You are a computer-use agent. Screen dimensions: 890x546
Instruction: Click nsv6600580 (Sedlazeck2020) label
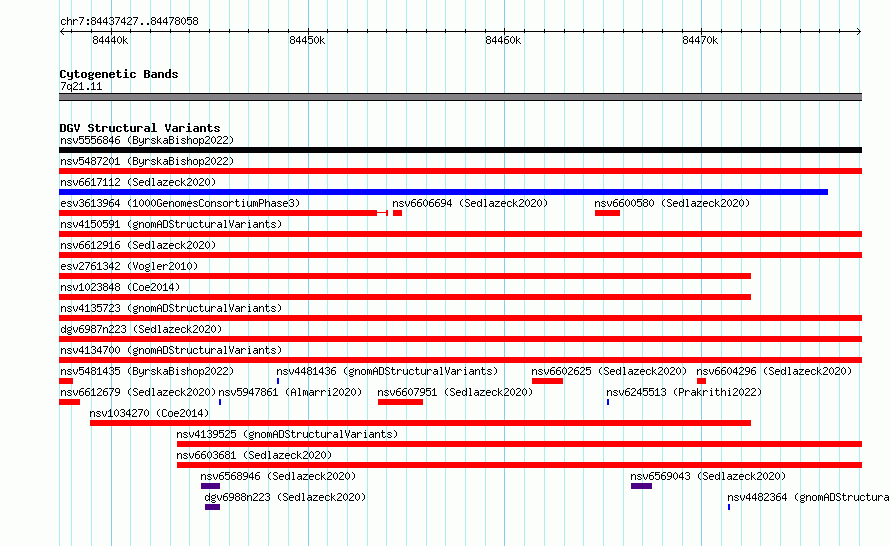(x=672, y=203)
